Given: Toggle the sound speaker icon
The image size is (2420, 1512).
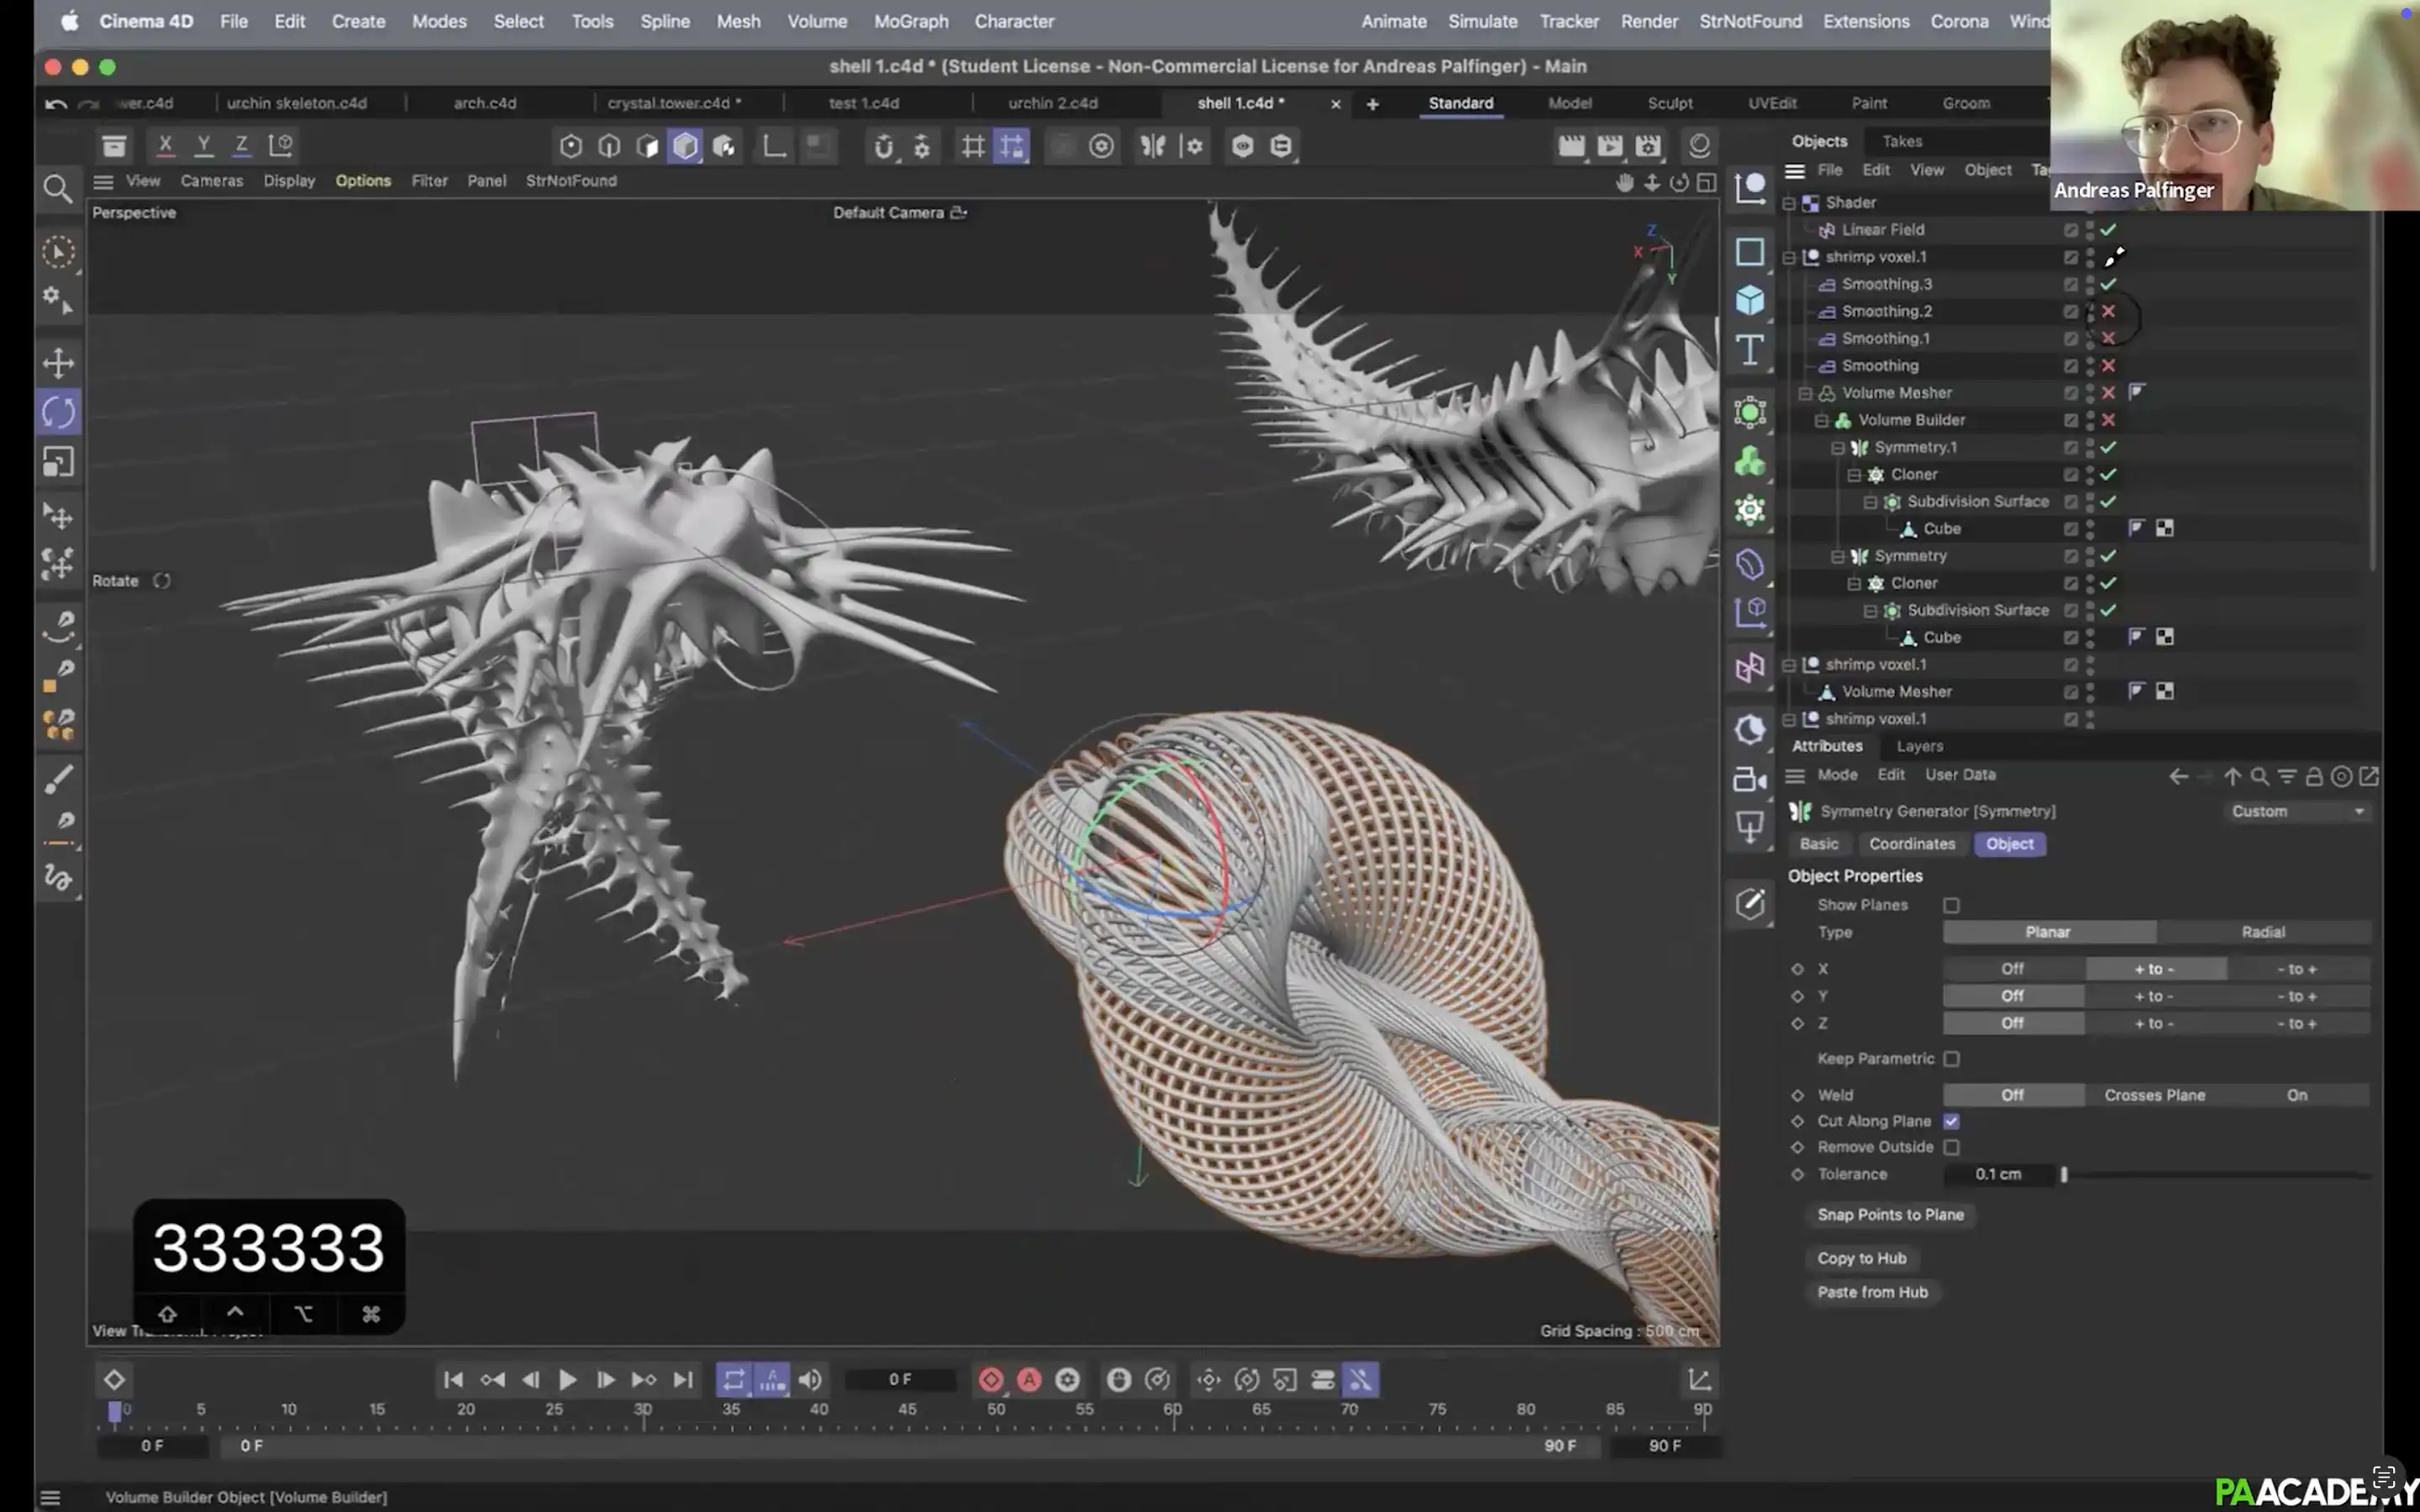Looking at the screenshot, I should [x=810, y=1380].
